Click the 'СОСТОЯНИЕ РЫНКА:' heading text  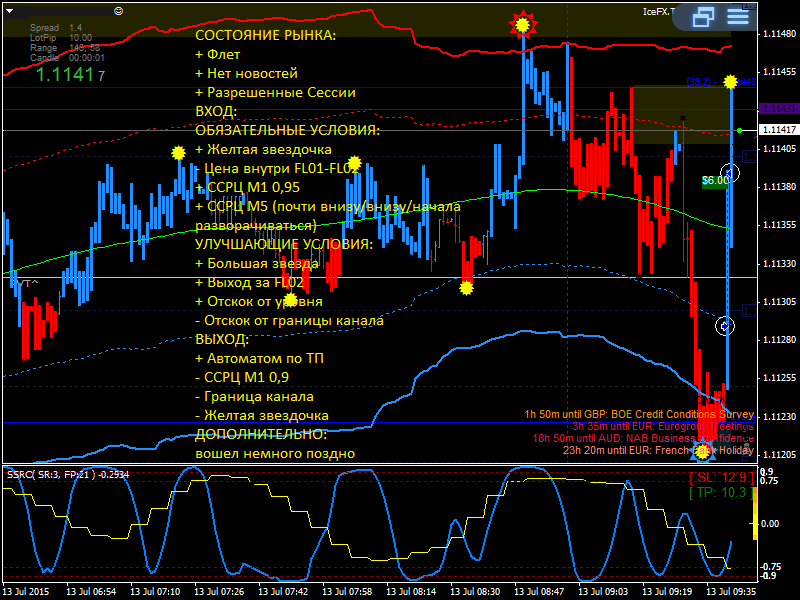265,35
